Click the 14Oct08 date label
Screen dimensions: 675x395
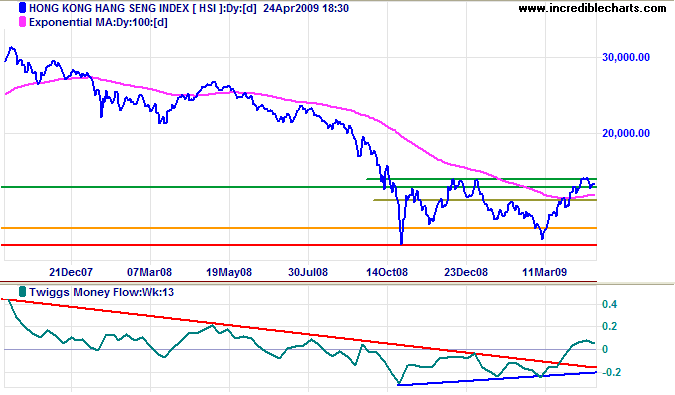pyautogui.click(x=387, y=272)
